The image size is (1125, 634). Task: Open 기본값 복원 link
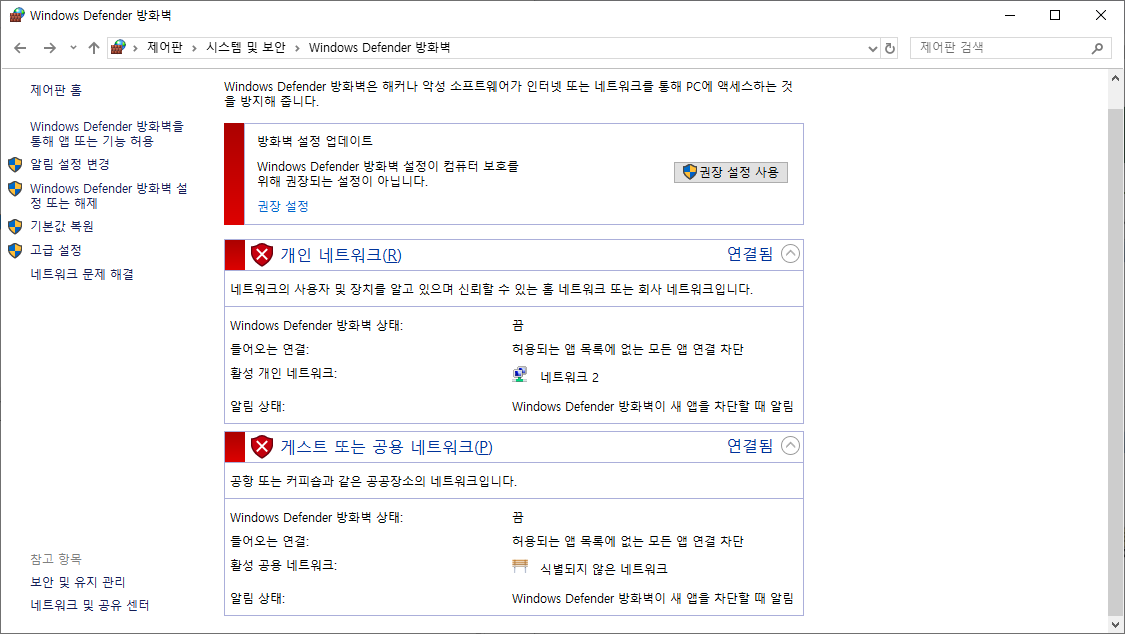(x=62, y=226)
